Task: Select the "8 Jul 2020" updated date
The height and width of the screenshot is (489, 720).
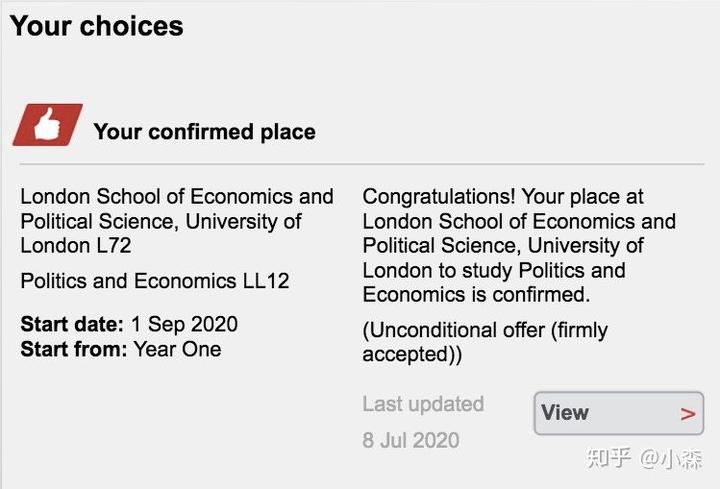Action: click(x=411, y=440)
